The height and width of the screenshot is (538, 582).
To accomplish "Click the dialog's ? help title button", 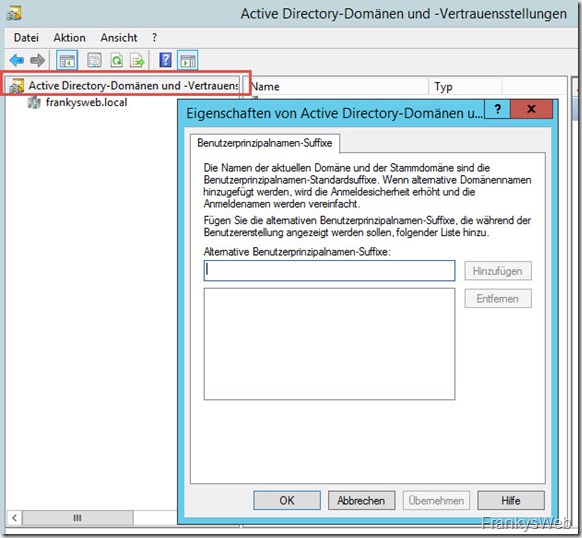I will tap(498, 109).
